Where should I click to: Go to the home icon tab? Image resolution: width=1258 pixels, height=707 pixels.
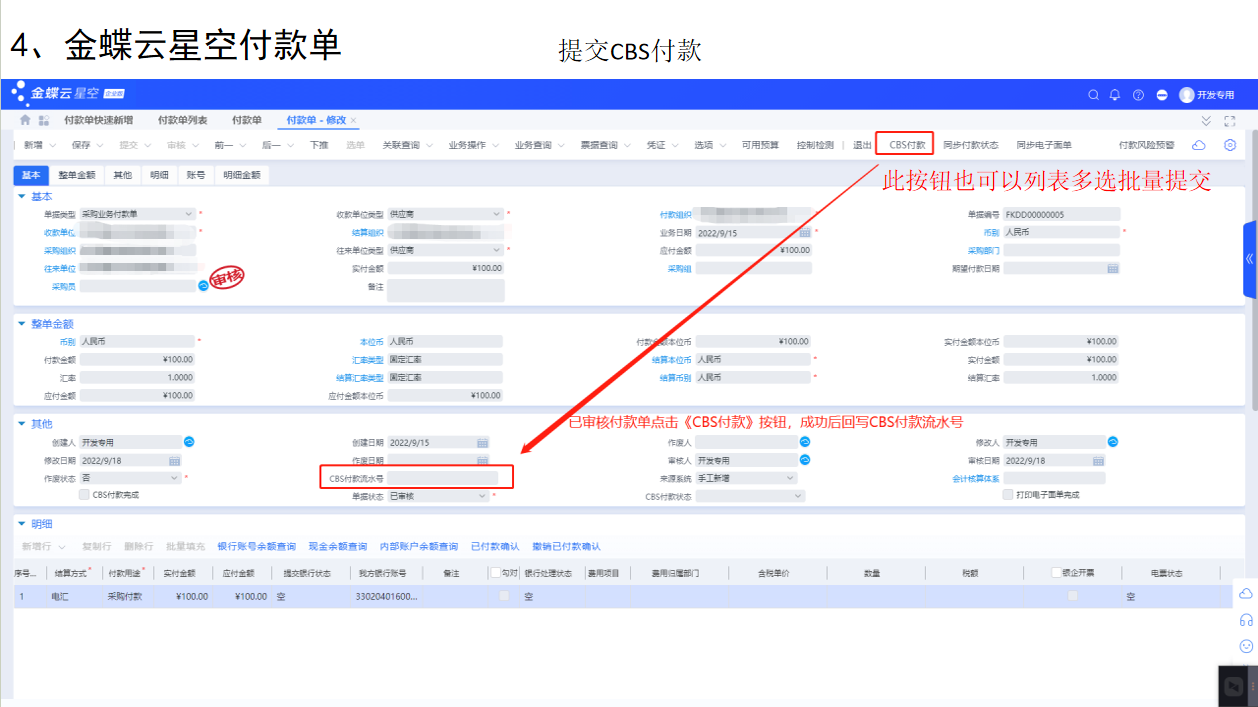(x=25, y=120)
